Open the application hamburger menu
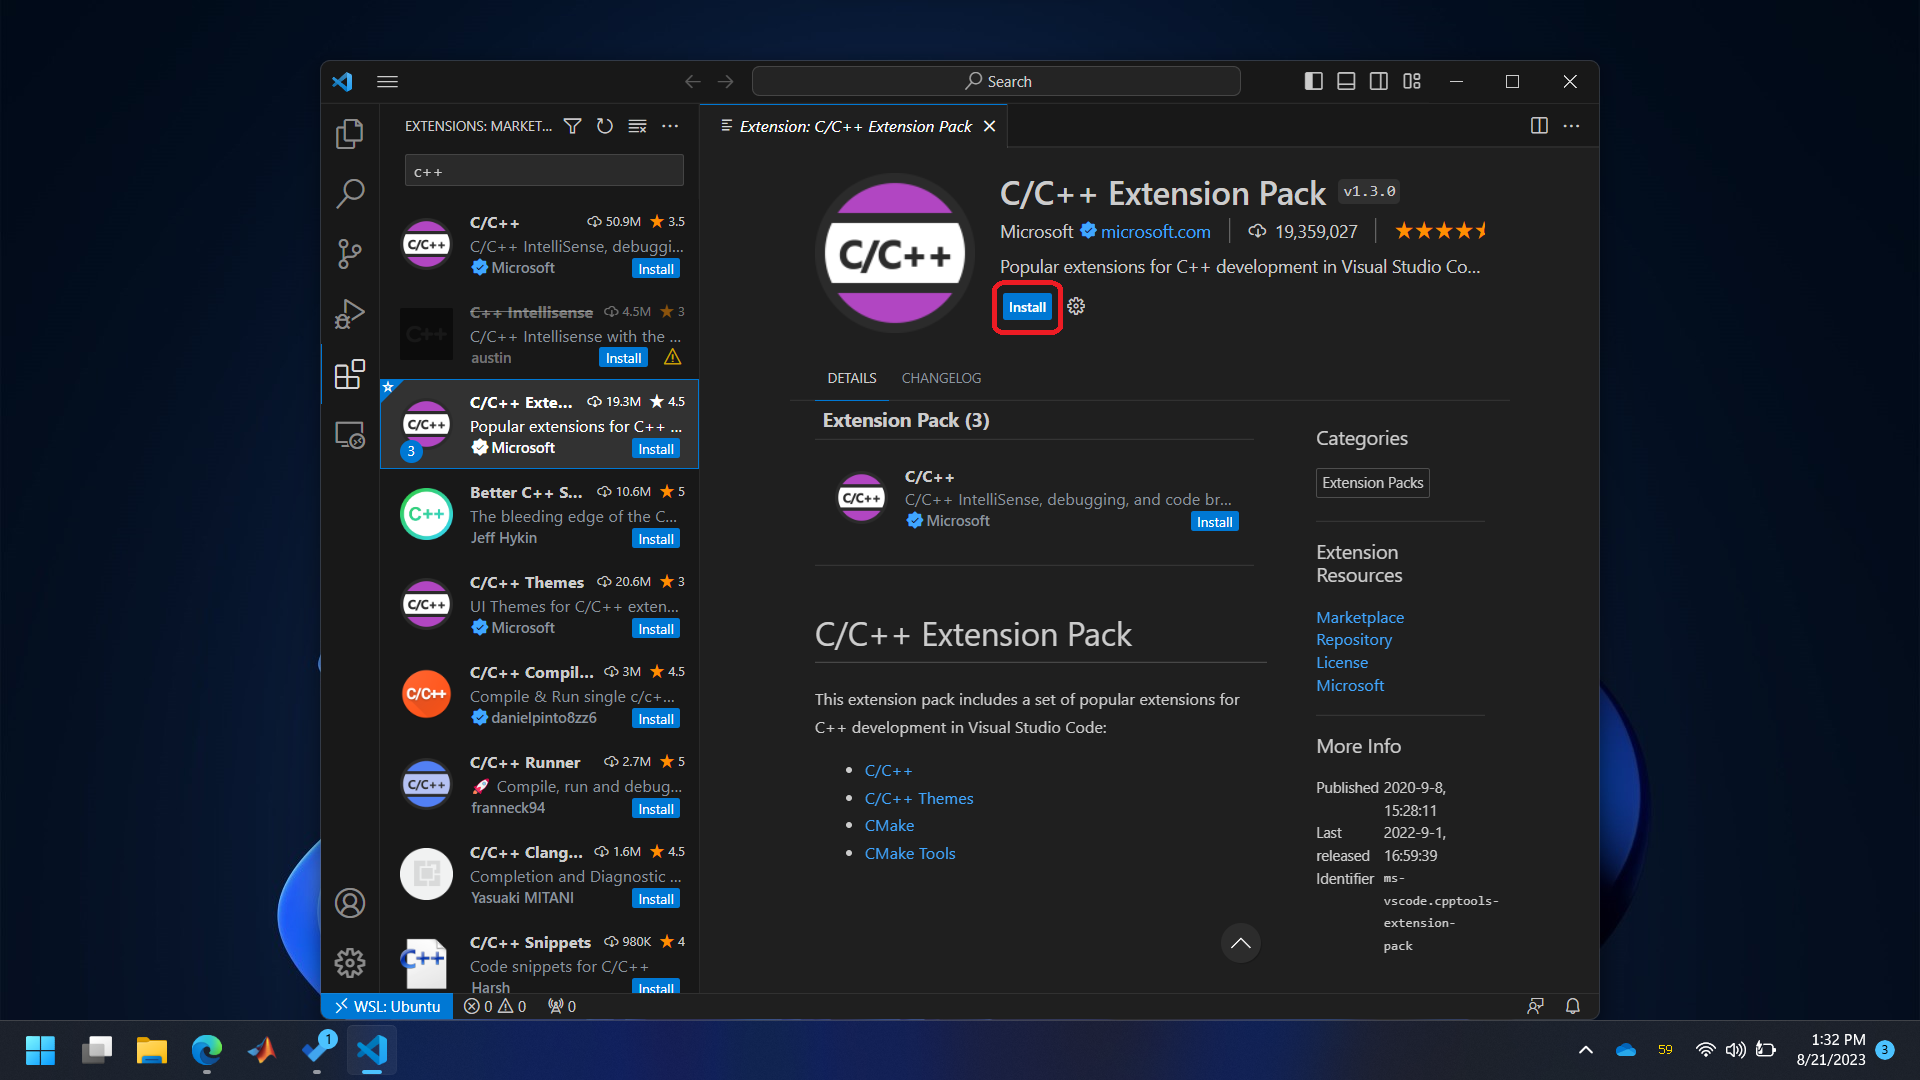Image resolution: width=1920 pixels, height=1080 pixels. click(x=388, y=82)
